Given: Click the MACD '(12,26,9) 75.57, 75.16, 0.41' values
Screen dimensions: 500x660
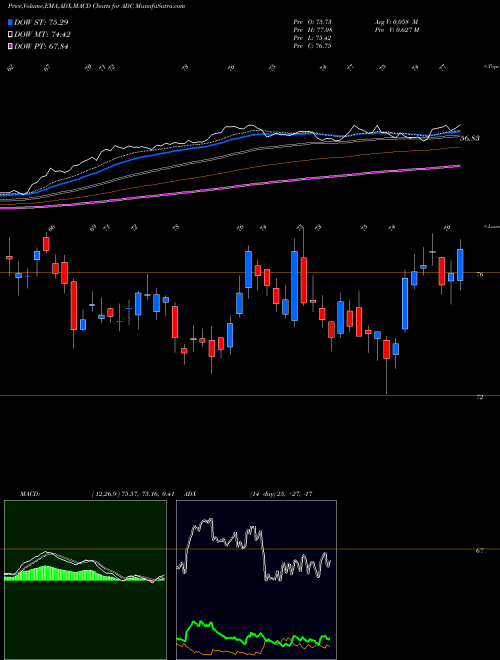Looking at the screenshot, I should coord(133,494).
